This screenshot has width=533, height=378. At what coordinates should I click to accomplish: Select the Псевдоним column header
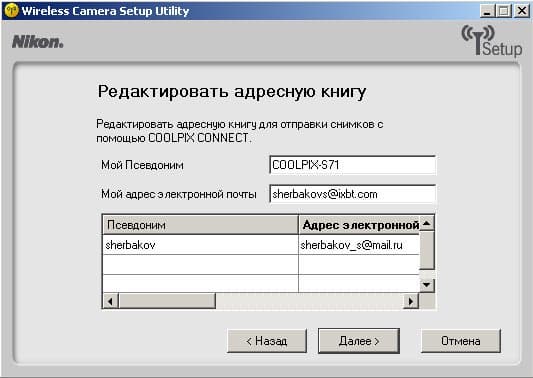tap(200, 225)
